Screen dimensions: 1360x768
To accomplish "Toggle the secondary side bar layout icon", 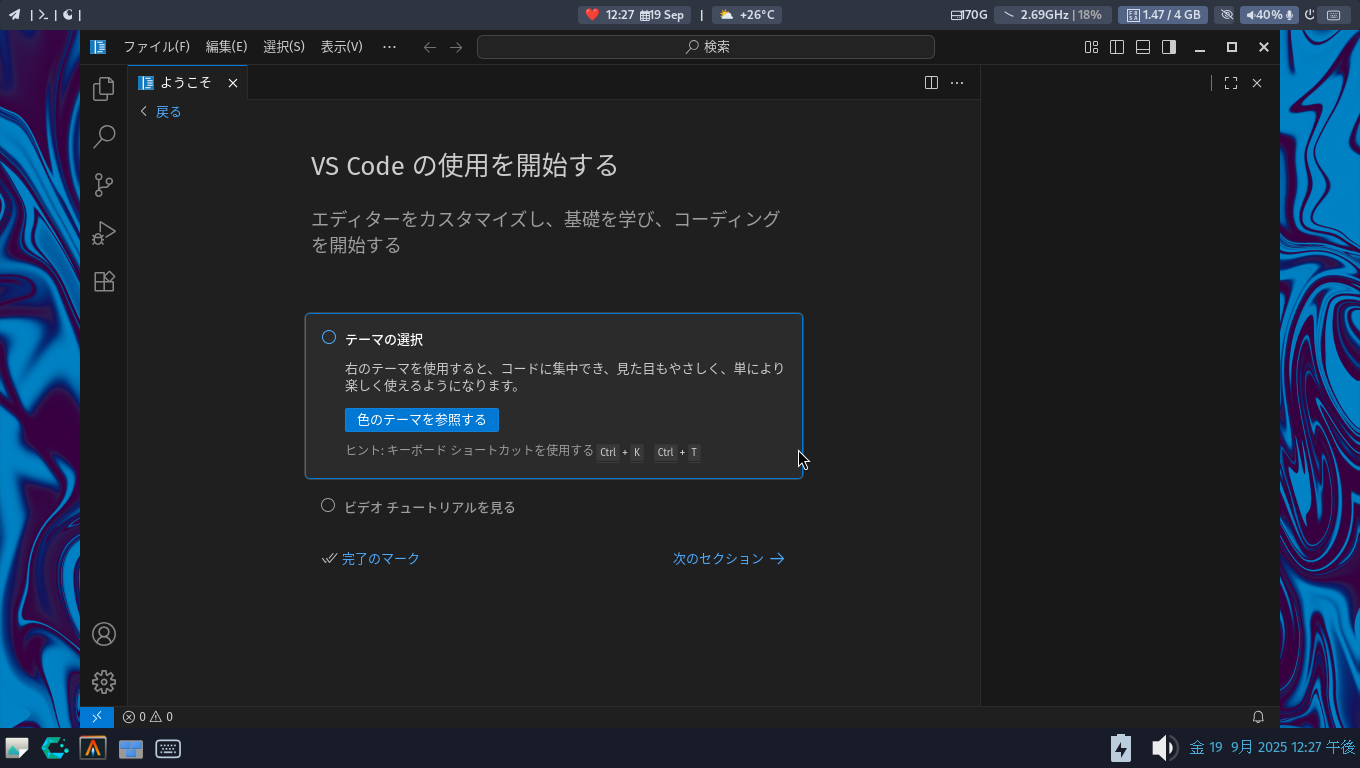I will pyautogui.click(x=1169, y=47).
